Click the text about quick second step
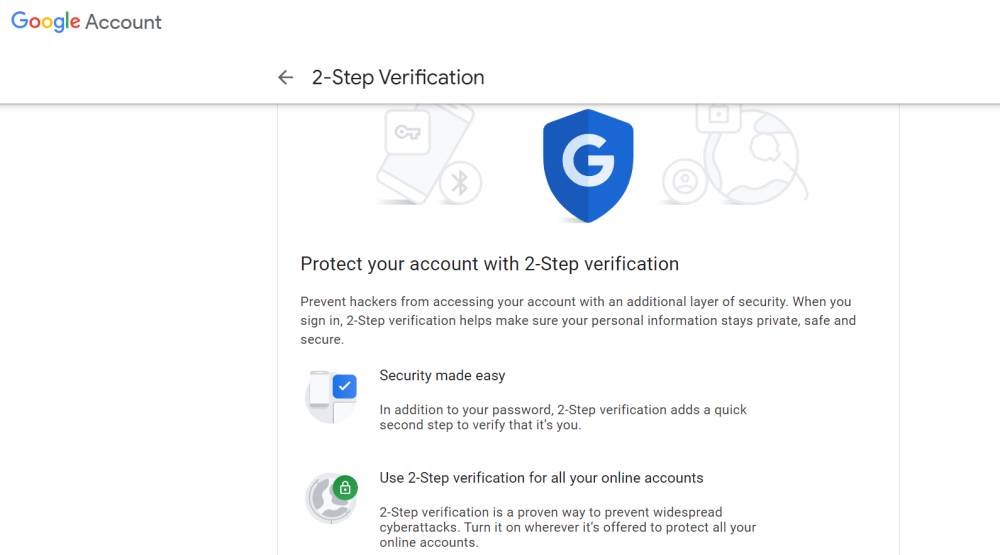 click(562, 417)
